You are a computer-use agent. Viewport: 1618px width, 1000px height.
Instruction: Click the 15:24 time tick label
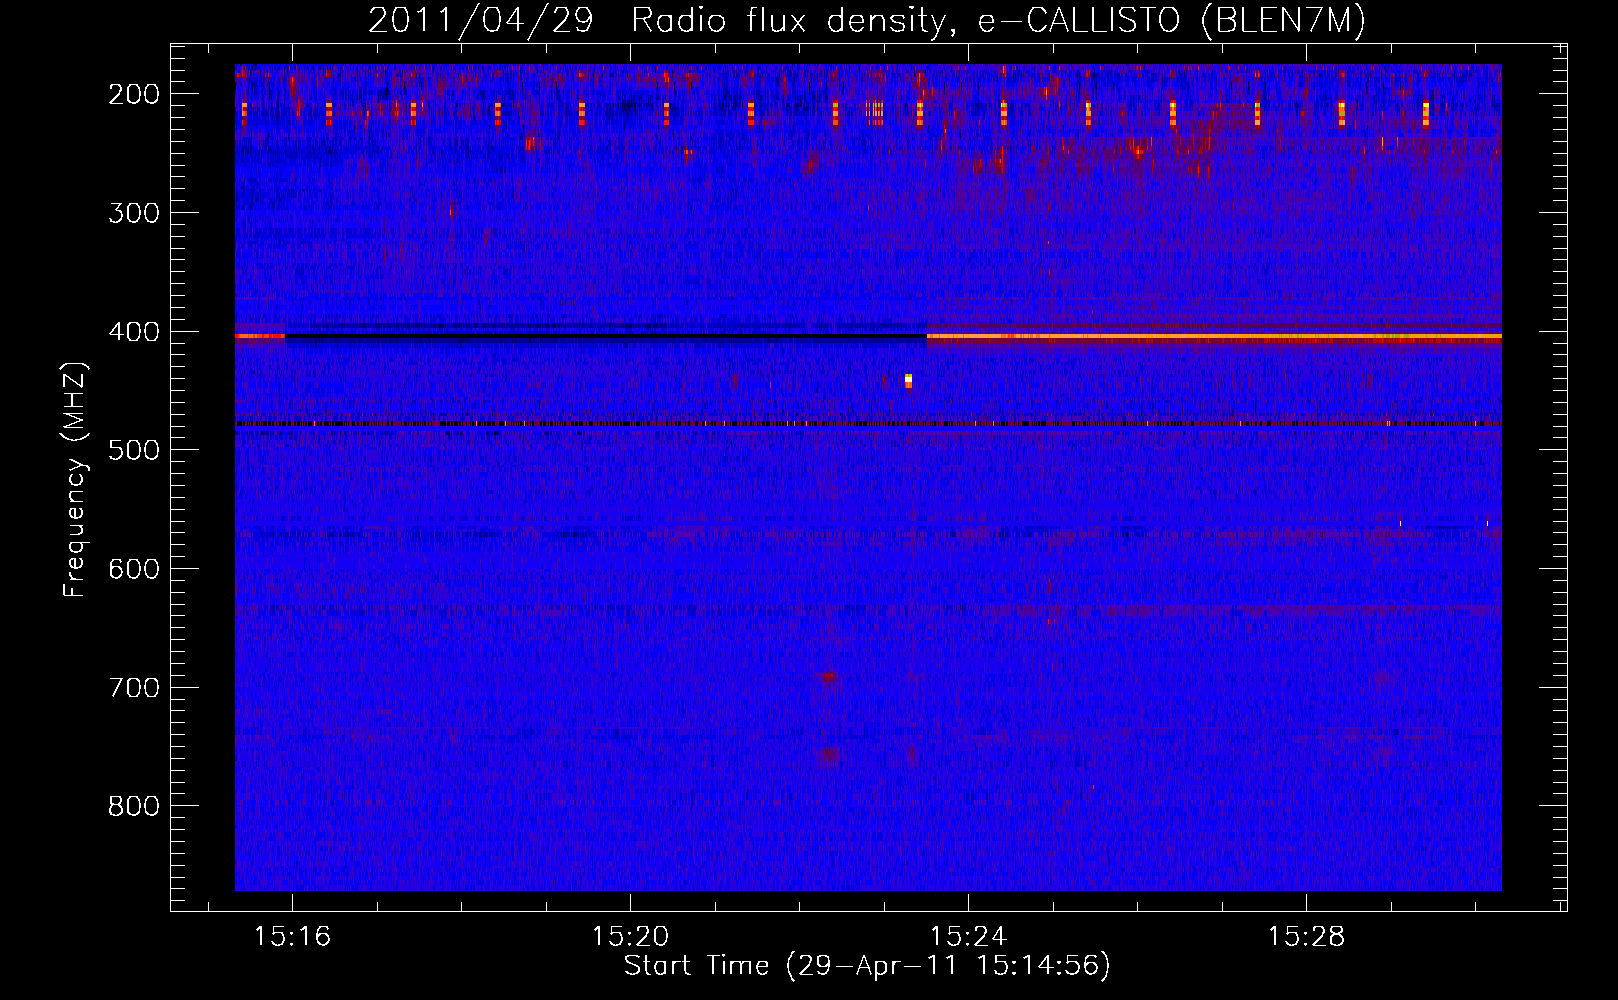coord(968,937)
